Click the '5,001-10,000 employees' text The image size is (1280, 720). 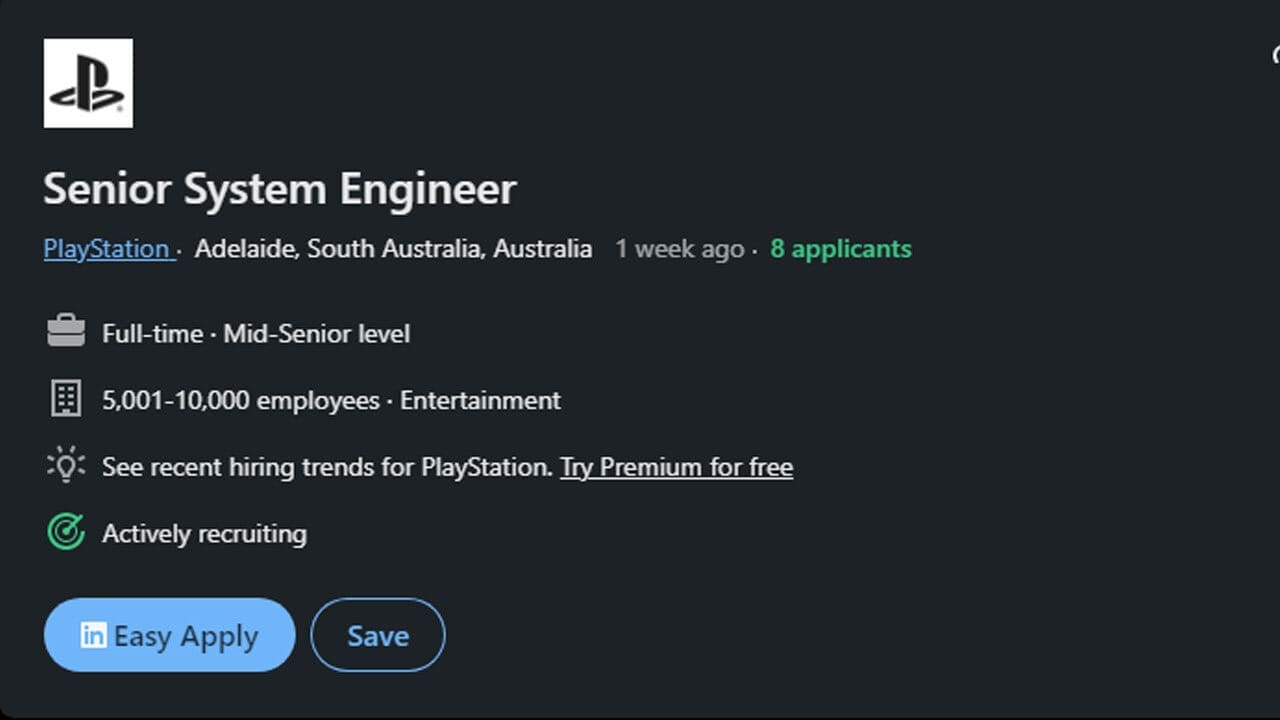coord(240,401)
